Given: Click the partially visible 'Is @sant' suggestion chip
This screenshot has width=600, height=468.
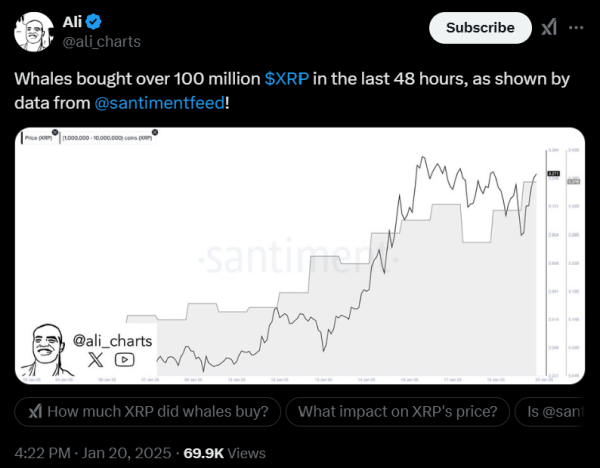Looking at the screenshot, I should point(556,411).
